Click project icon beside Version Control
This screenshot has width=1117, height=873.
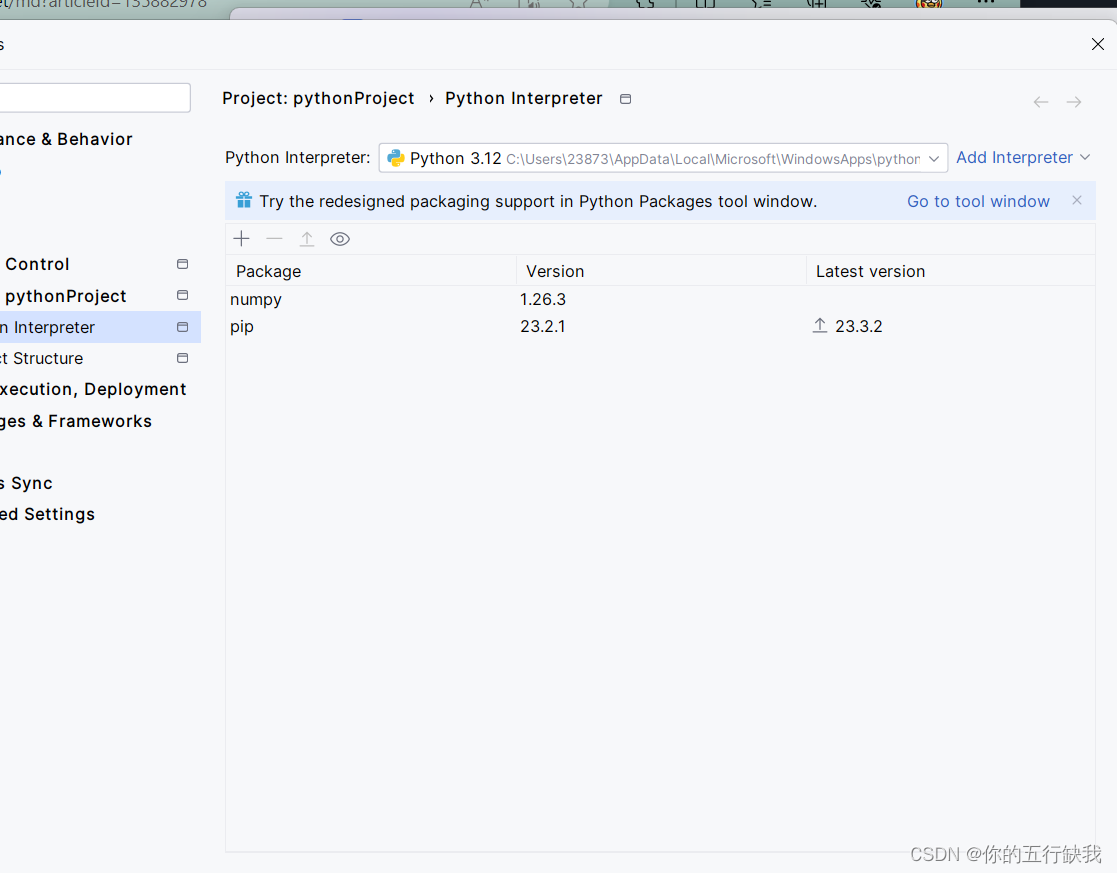pos(182,264)
